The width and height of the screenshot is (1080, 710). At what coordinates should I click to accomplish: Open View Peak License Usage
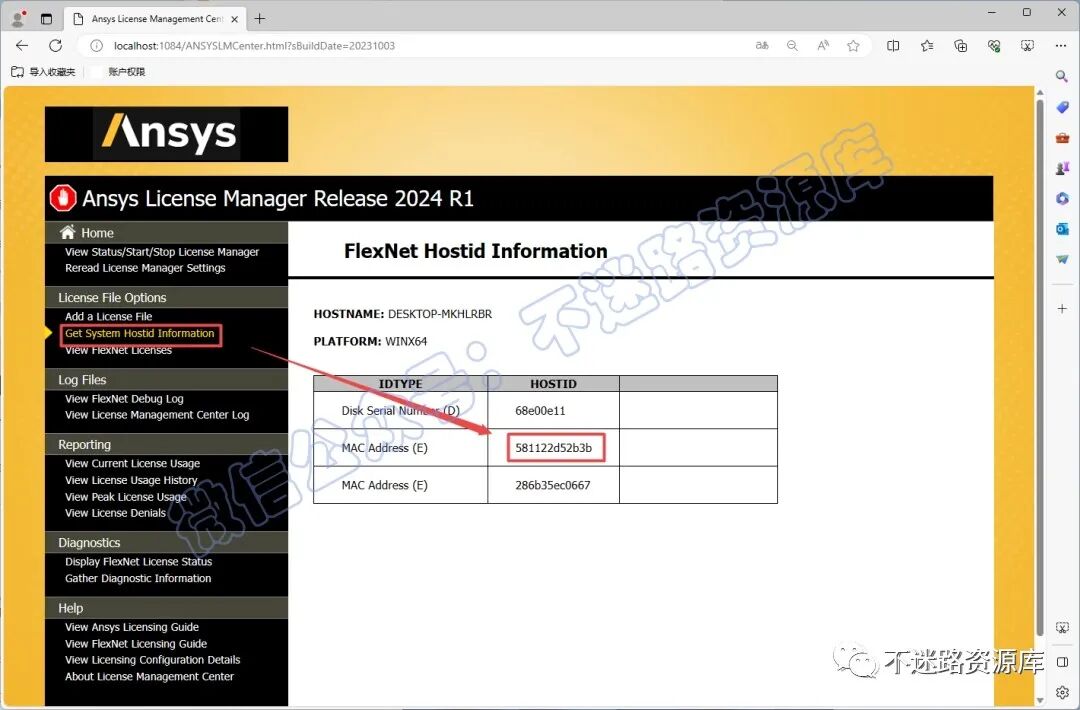pyautogui.click(x=125, y=497)
